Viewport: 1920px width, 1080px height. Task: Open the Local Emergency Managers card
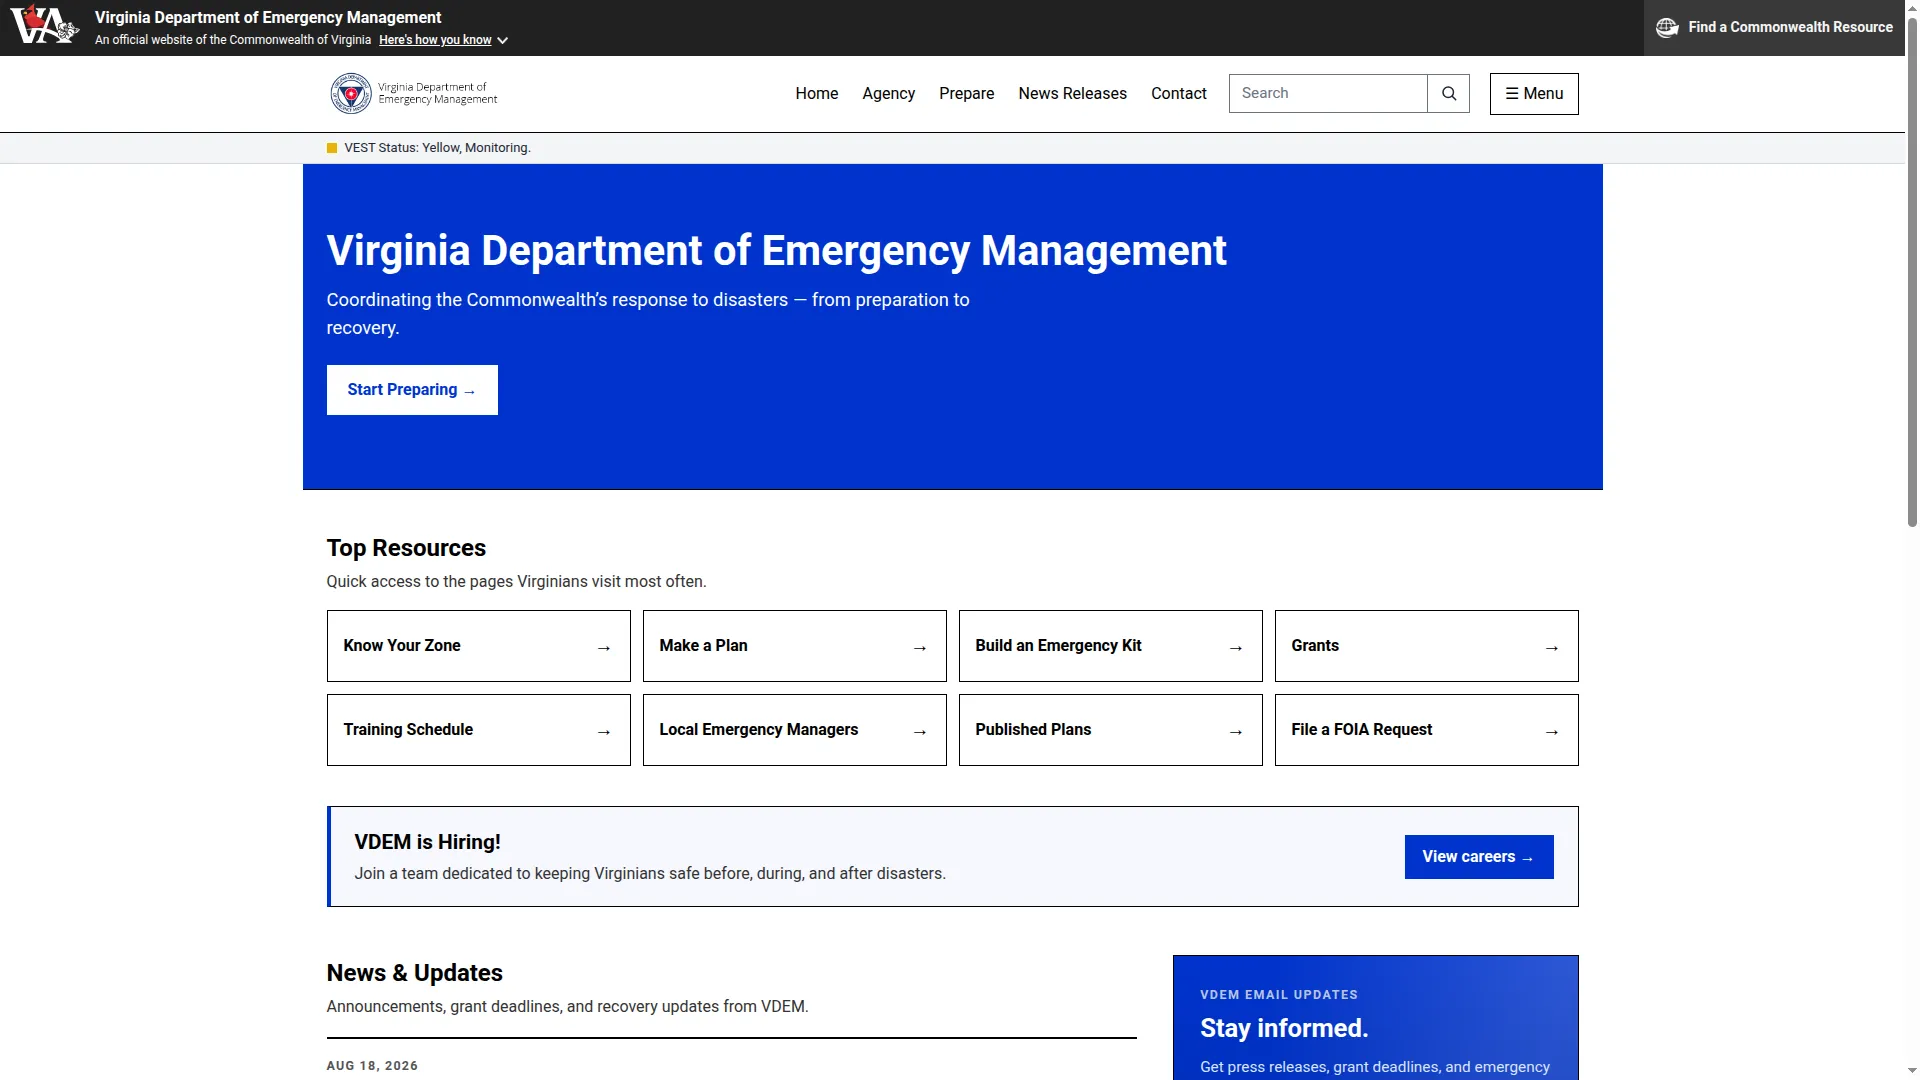click(x=795, y=730)
